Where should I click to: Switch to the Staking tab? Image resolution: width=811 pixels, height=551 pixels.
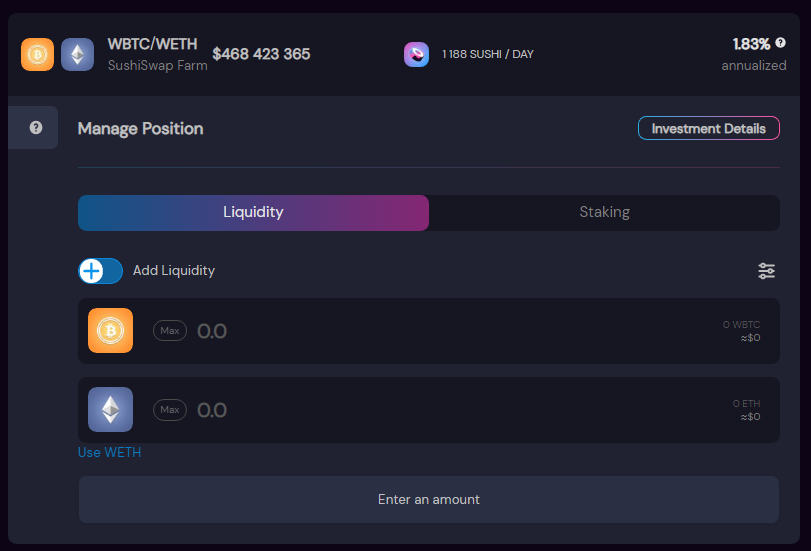tap(604, 212)
